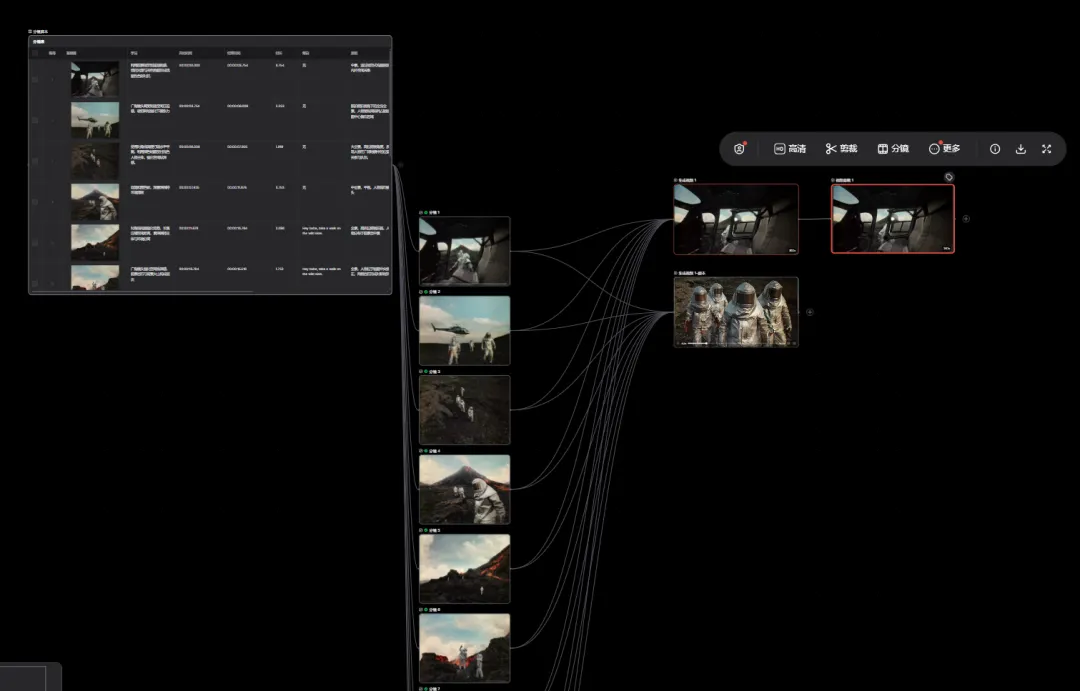Click the tag icon above the selected node
This screenshot has width=1080, height=691.
tap(949, 177)
